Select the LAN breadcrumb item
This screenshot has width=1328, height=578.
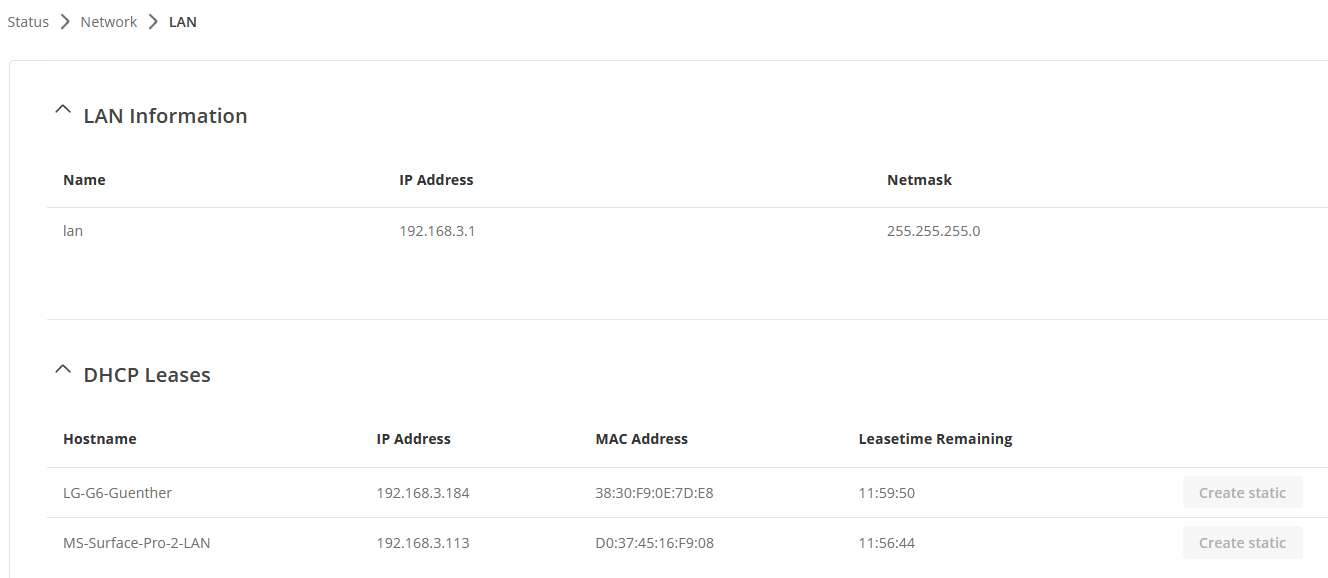coord(183,22)
